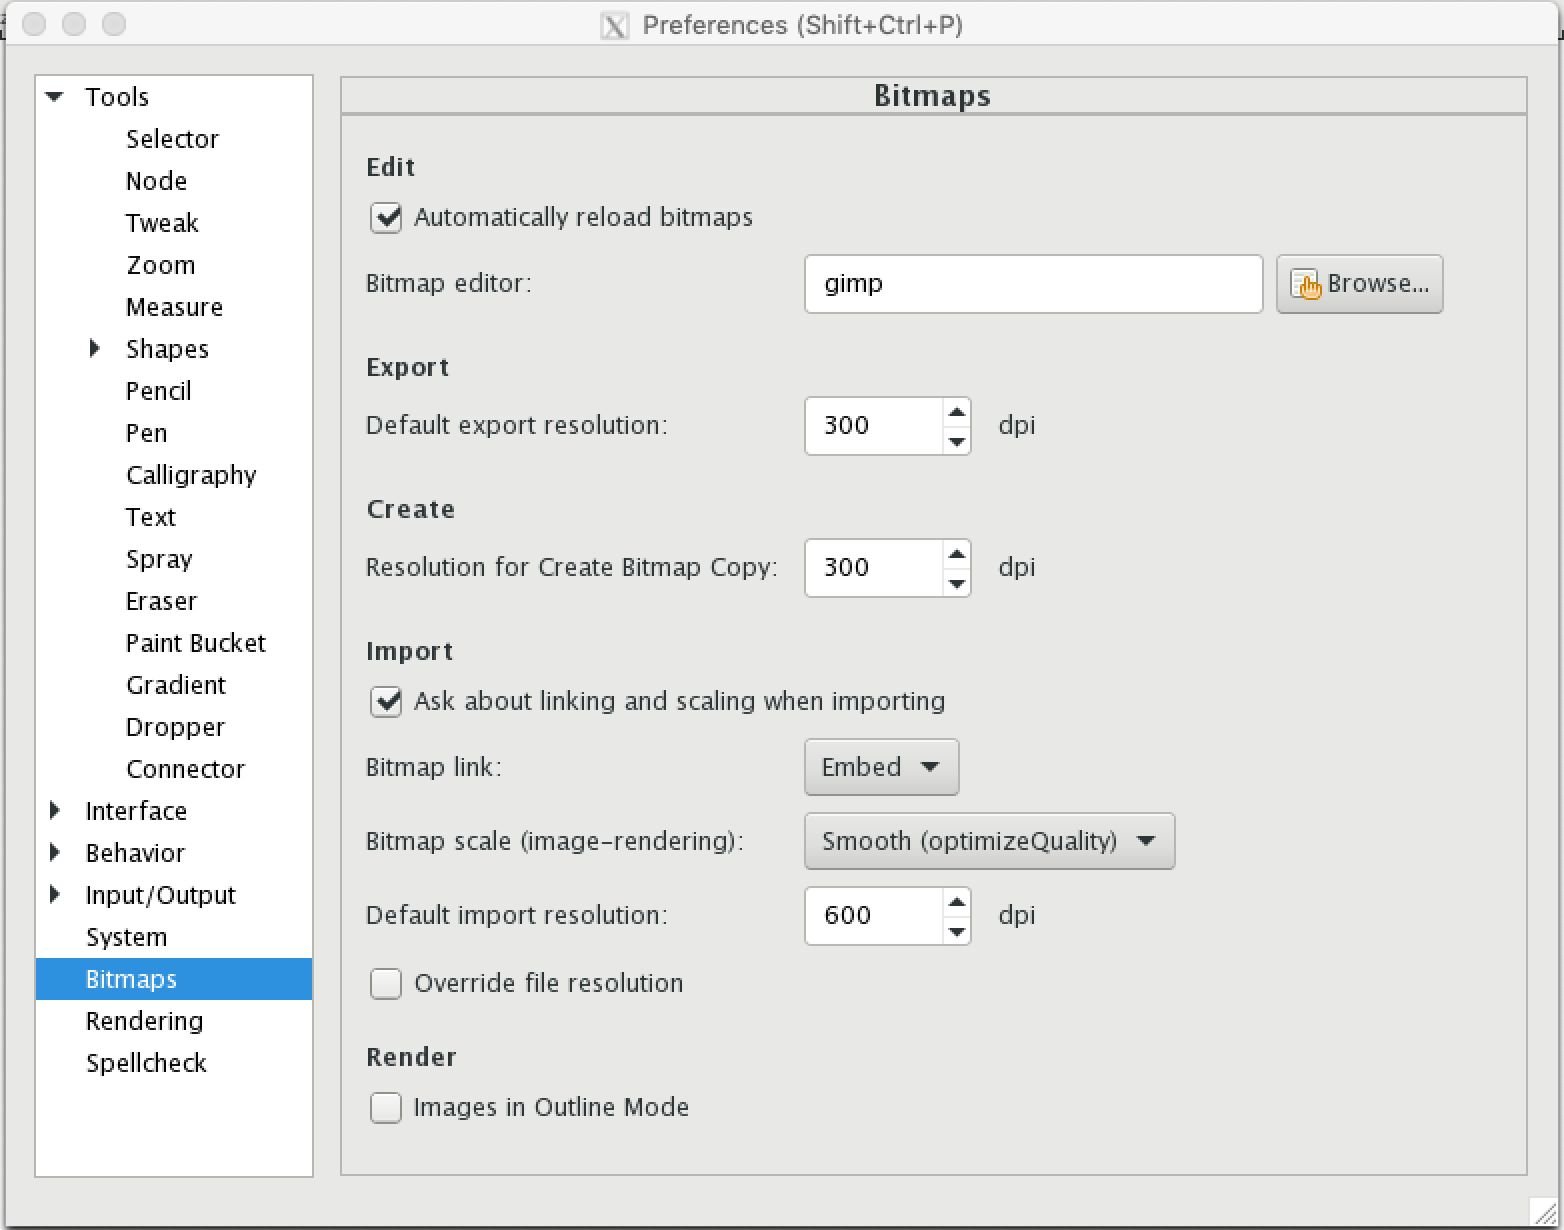Open the Connector tool settings
1564x1230 pixels.
point(185,769)
